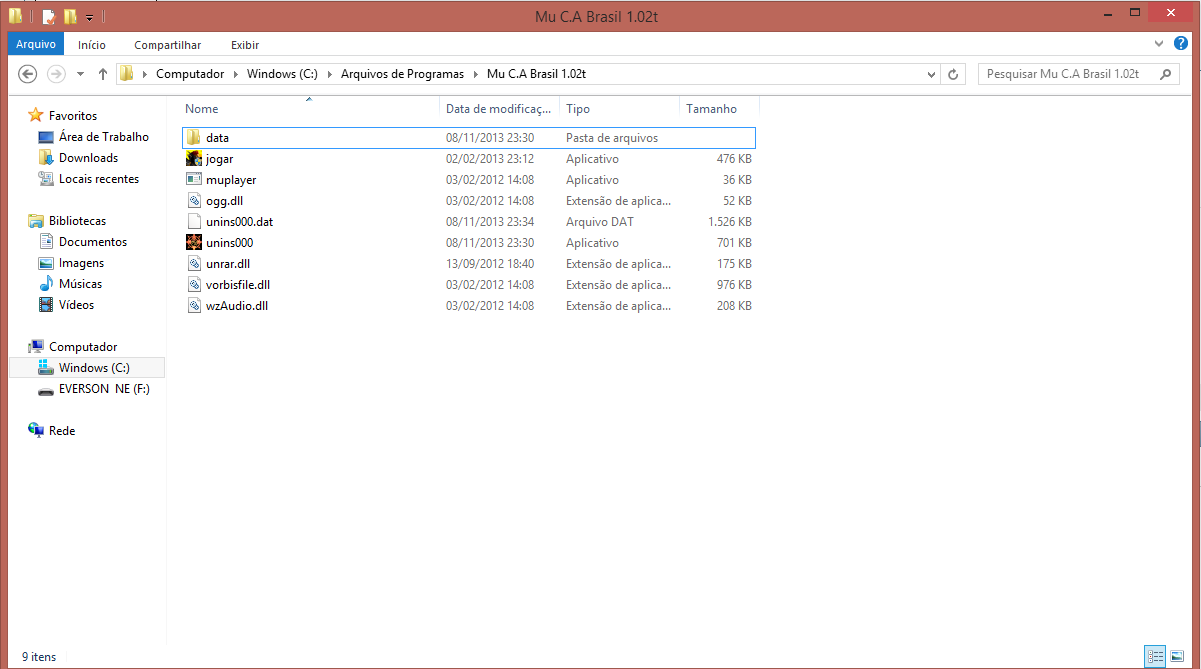Open the Exibir ribbon tab
This screenshot has width=1201, height=669.
245,45
